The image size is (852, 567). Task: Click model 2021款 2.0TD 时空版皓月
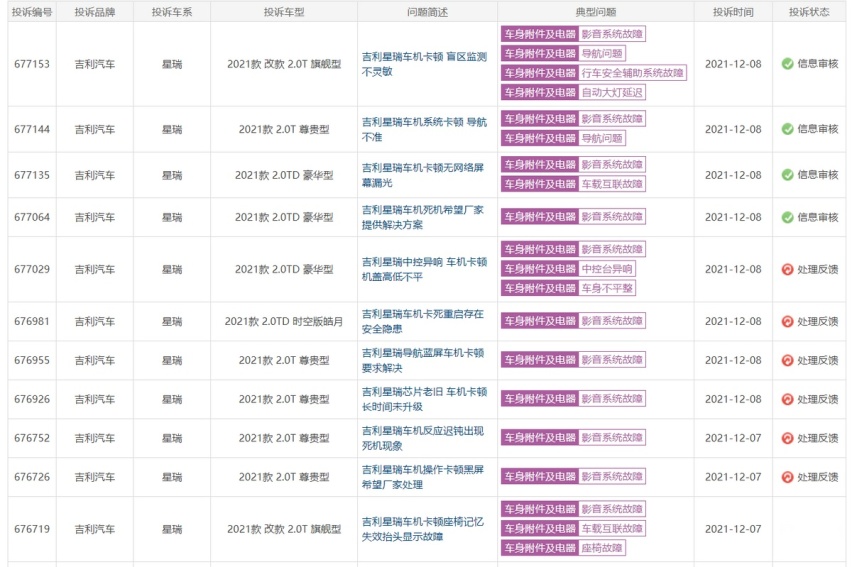click(284, 322)
